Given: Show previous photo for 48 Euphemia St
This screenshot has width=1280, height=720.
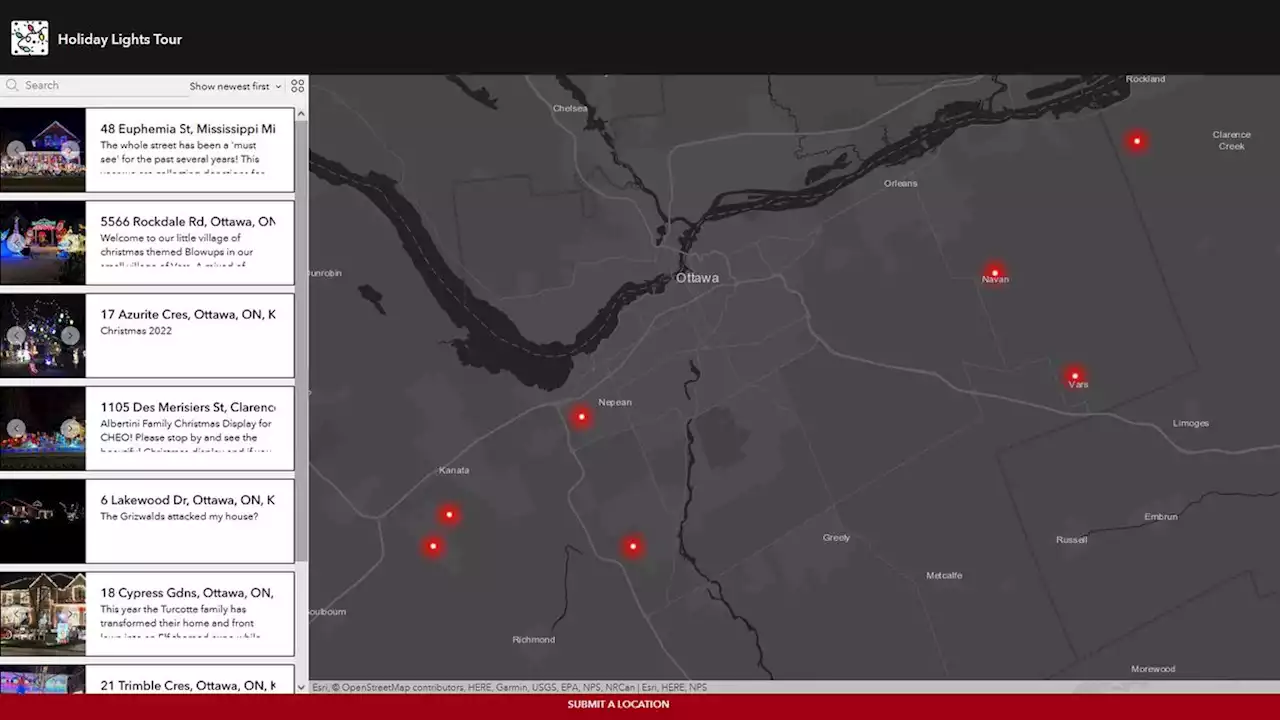Looking at the screenshot, I should tap(16, 150).
